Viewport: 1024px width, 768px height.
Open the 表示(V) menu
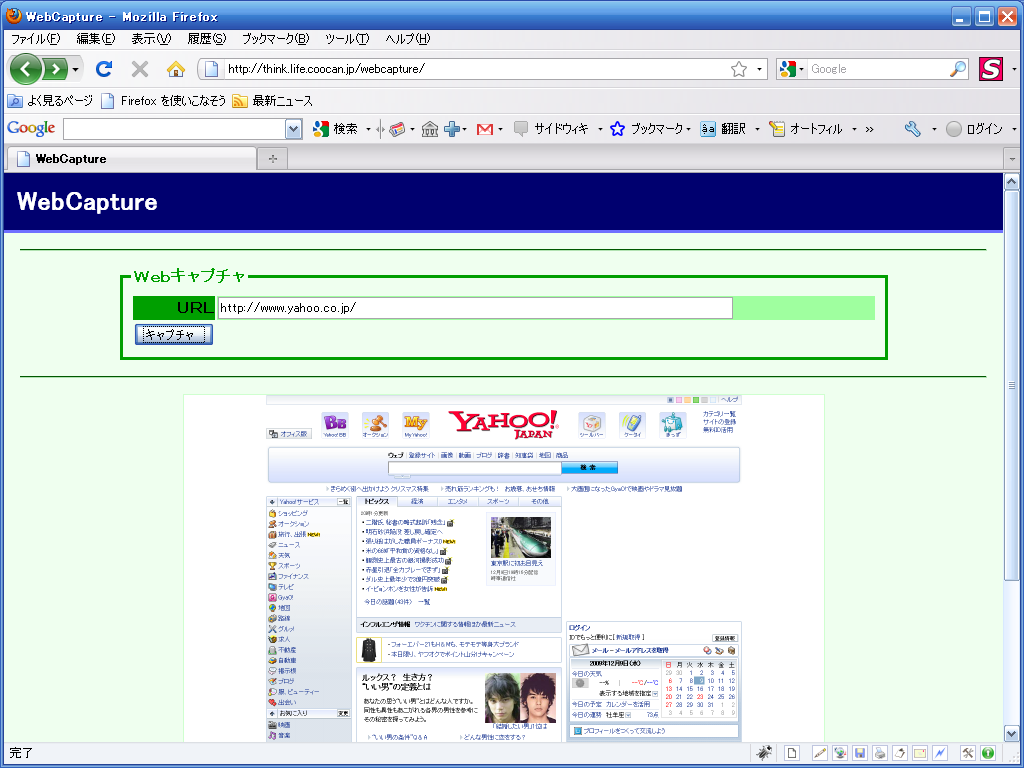tap(151, 39)
